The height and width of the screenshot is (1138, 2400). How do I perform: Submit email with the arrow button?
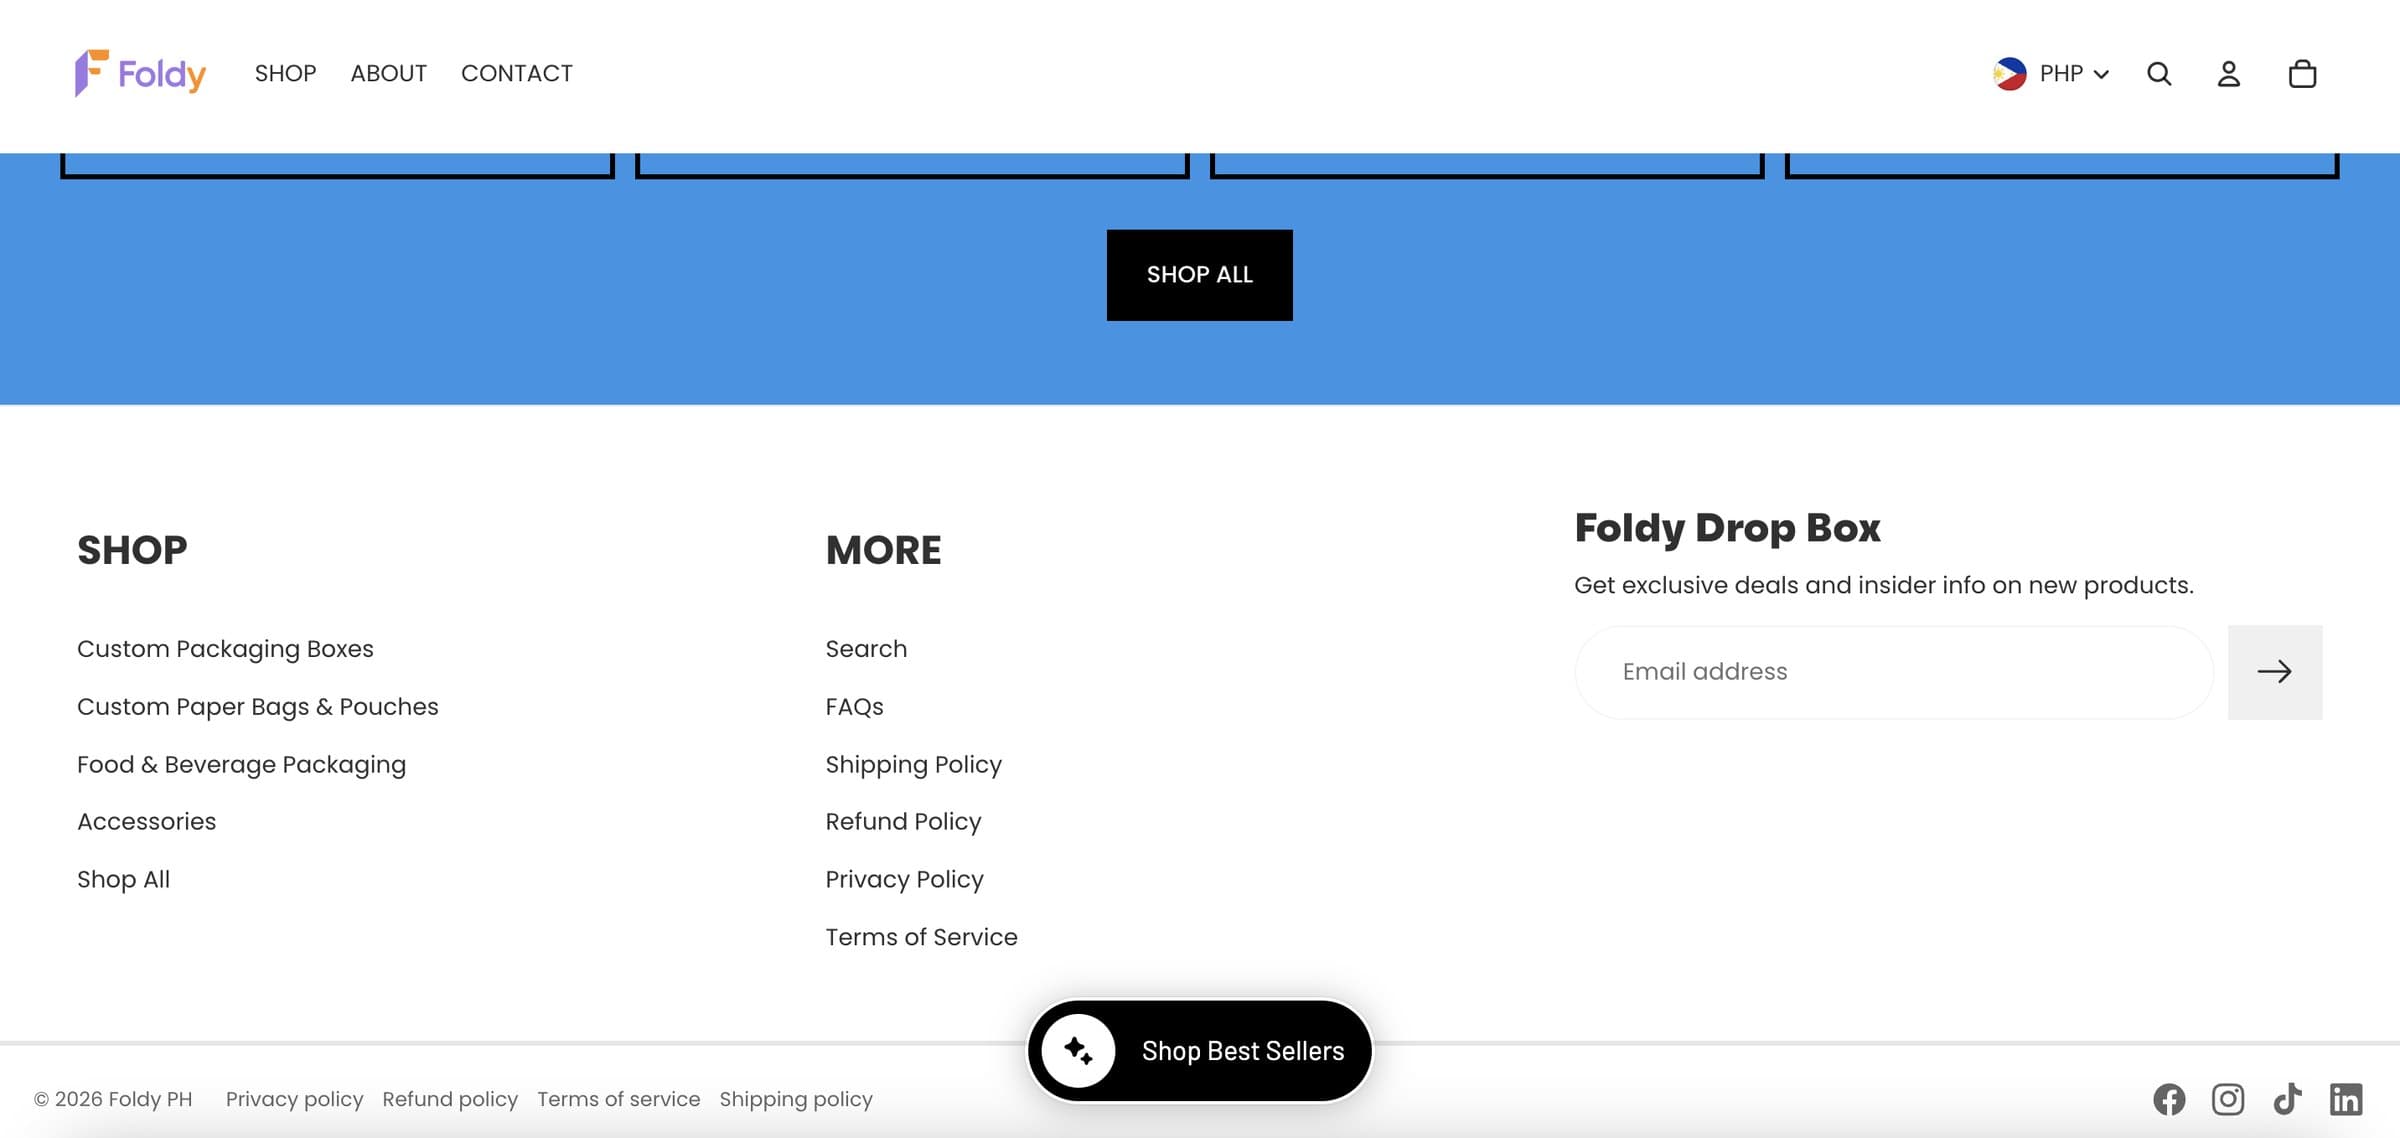(2275, 672)
